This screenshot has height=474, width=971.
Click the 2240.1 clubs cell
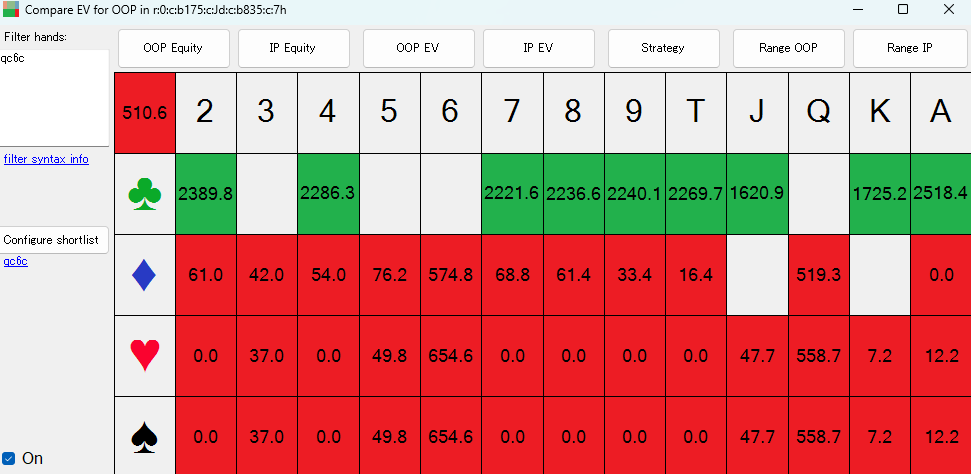tap(635, 194)
